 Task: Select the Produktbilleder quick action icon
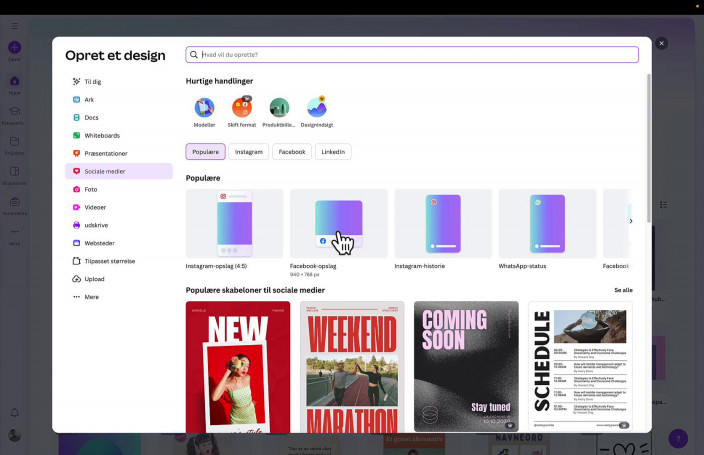point(279,107)
